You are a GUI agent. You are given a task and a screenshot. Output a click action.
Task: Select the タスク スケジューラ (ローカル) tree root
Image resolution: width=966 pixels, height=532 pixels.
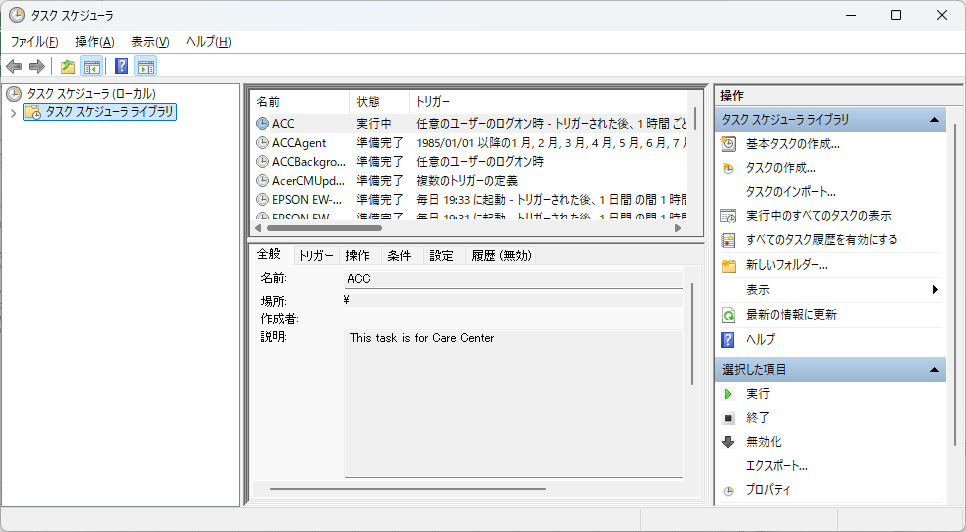90,94
